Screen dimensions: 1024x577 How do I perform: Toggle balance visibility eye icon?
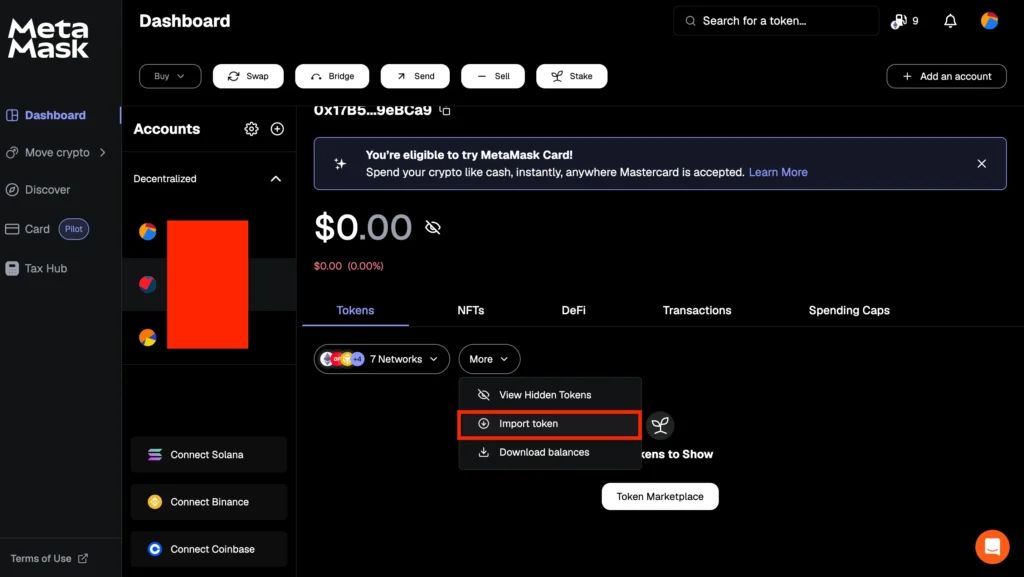point(433,227)
